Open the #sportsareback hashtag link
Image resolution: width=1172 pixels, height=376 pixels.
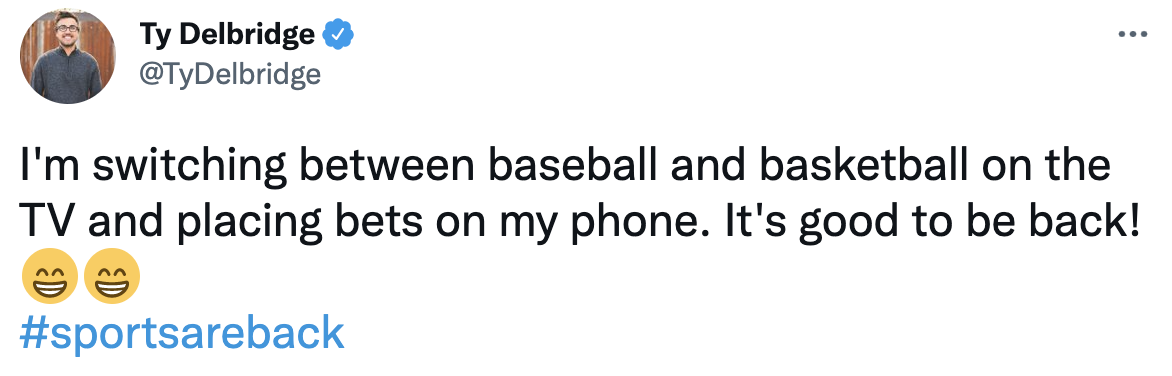coord(182,333)
